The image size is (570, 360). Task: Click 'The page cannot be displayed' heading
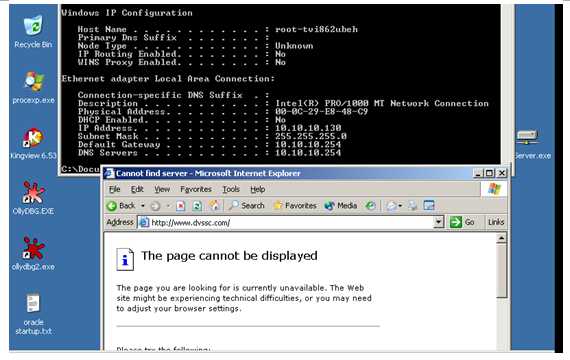229,256
